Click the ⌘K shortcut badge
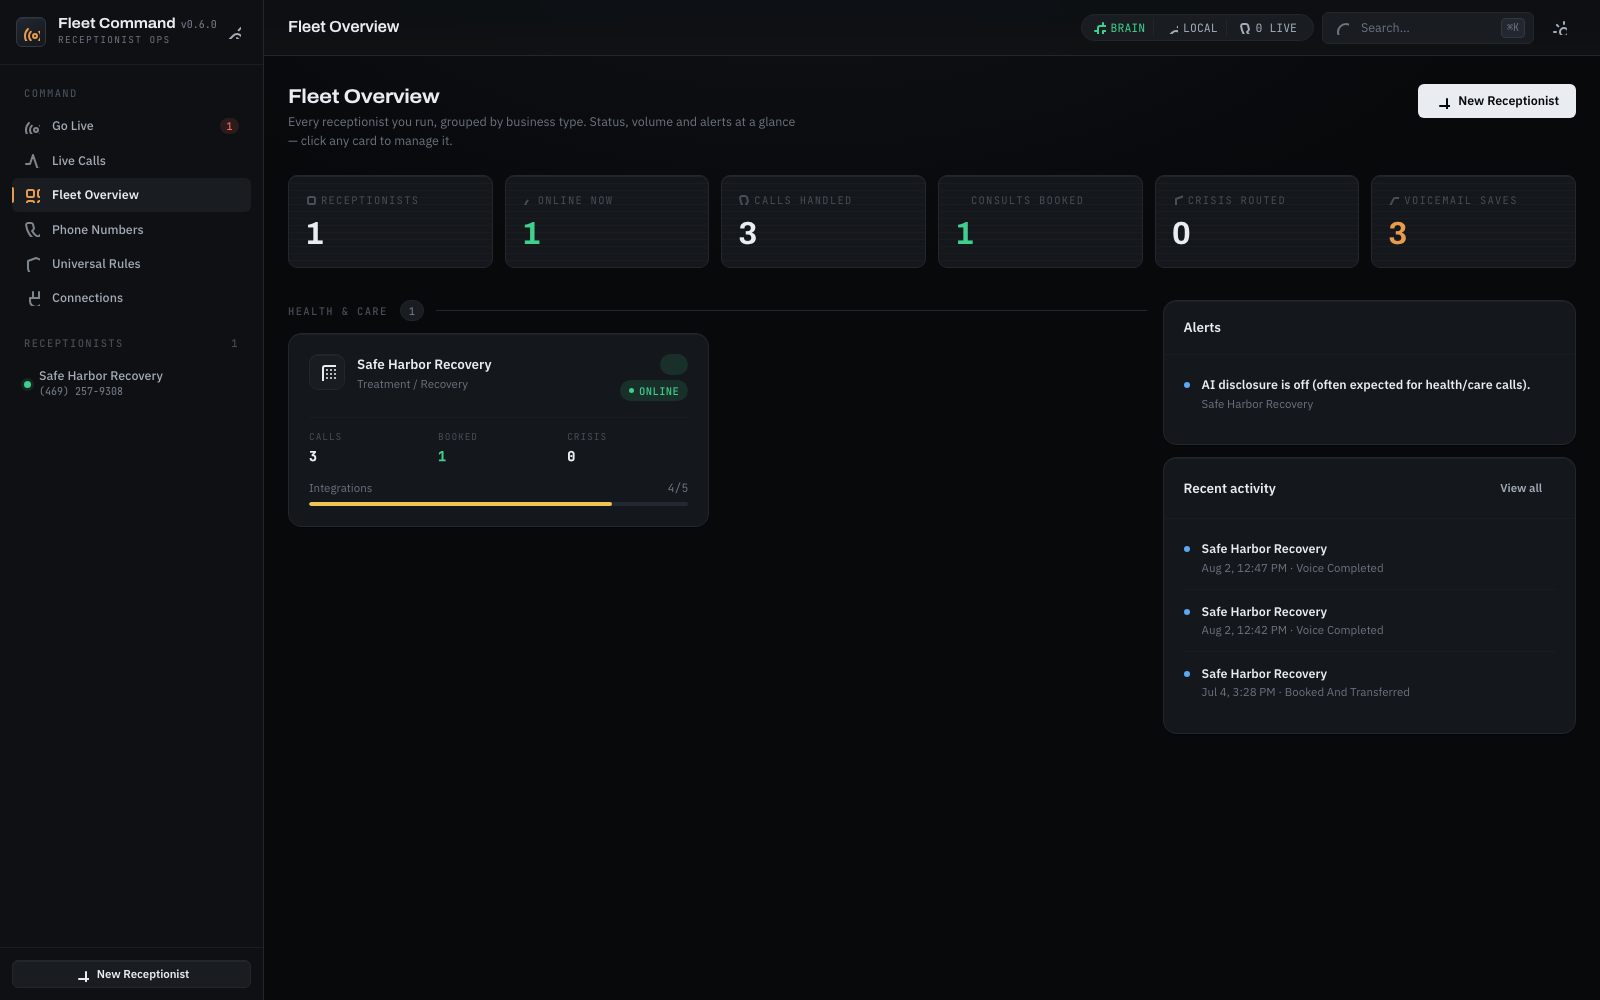The height and width of the screenshot is (1000, 1600). [1513, 28]
